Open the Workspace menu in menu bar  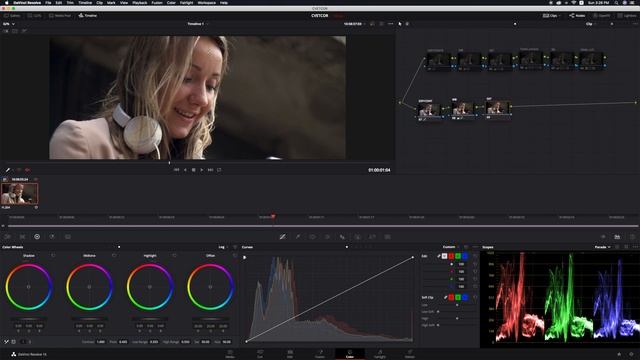207,2
